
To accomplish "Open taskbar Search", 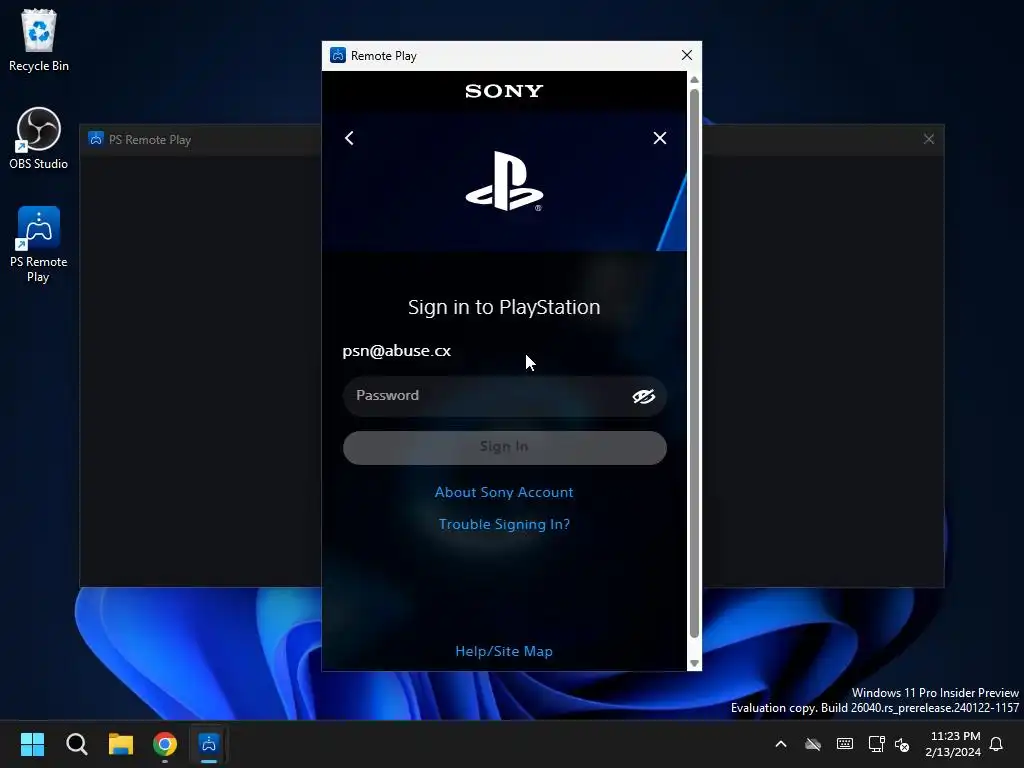I will [x=76, y=744].
